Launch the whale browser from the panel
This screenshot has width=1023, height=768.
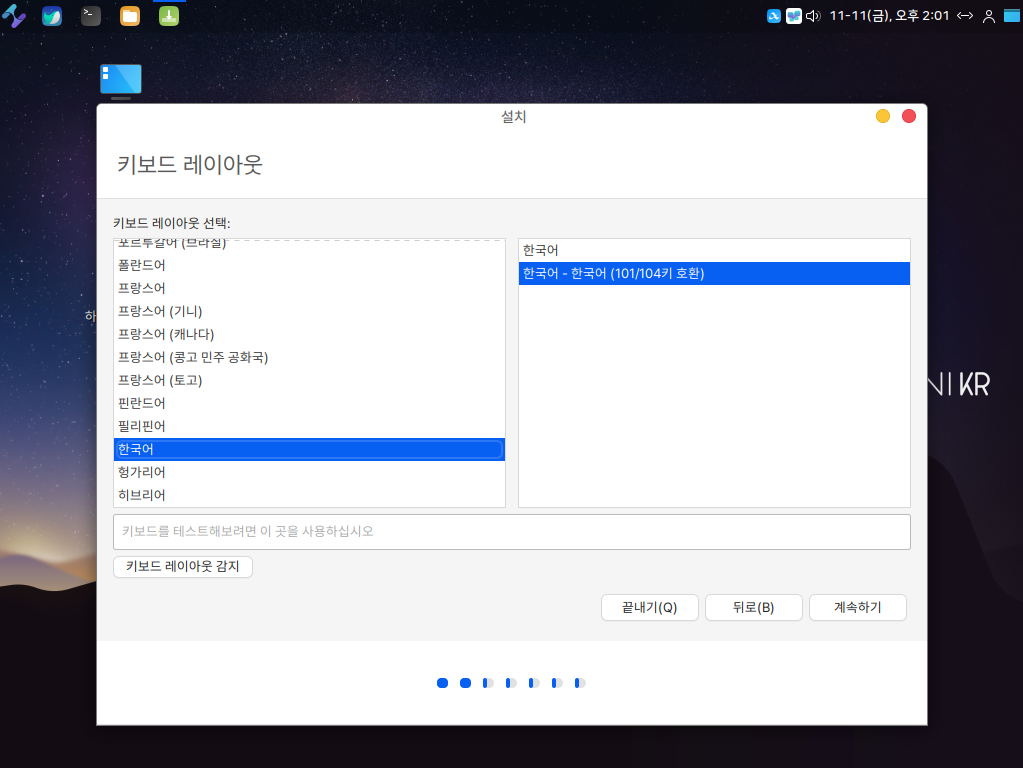52,16
